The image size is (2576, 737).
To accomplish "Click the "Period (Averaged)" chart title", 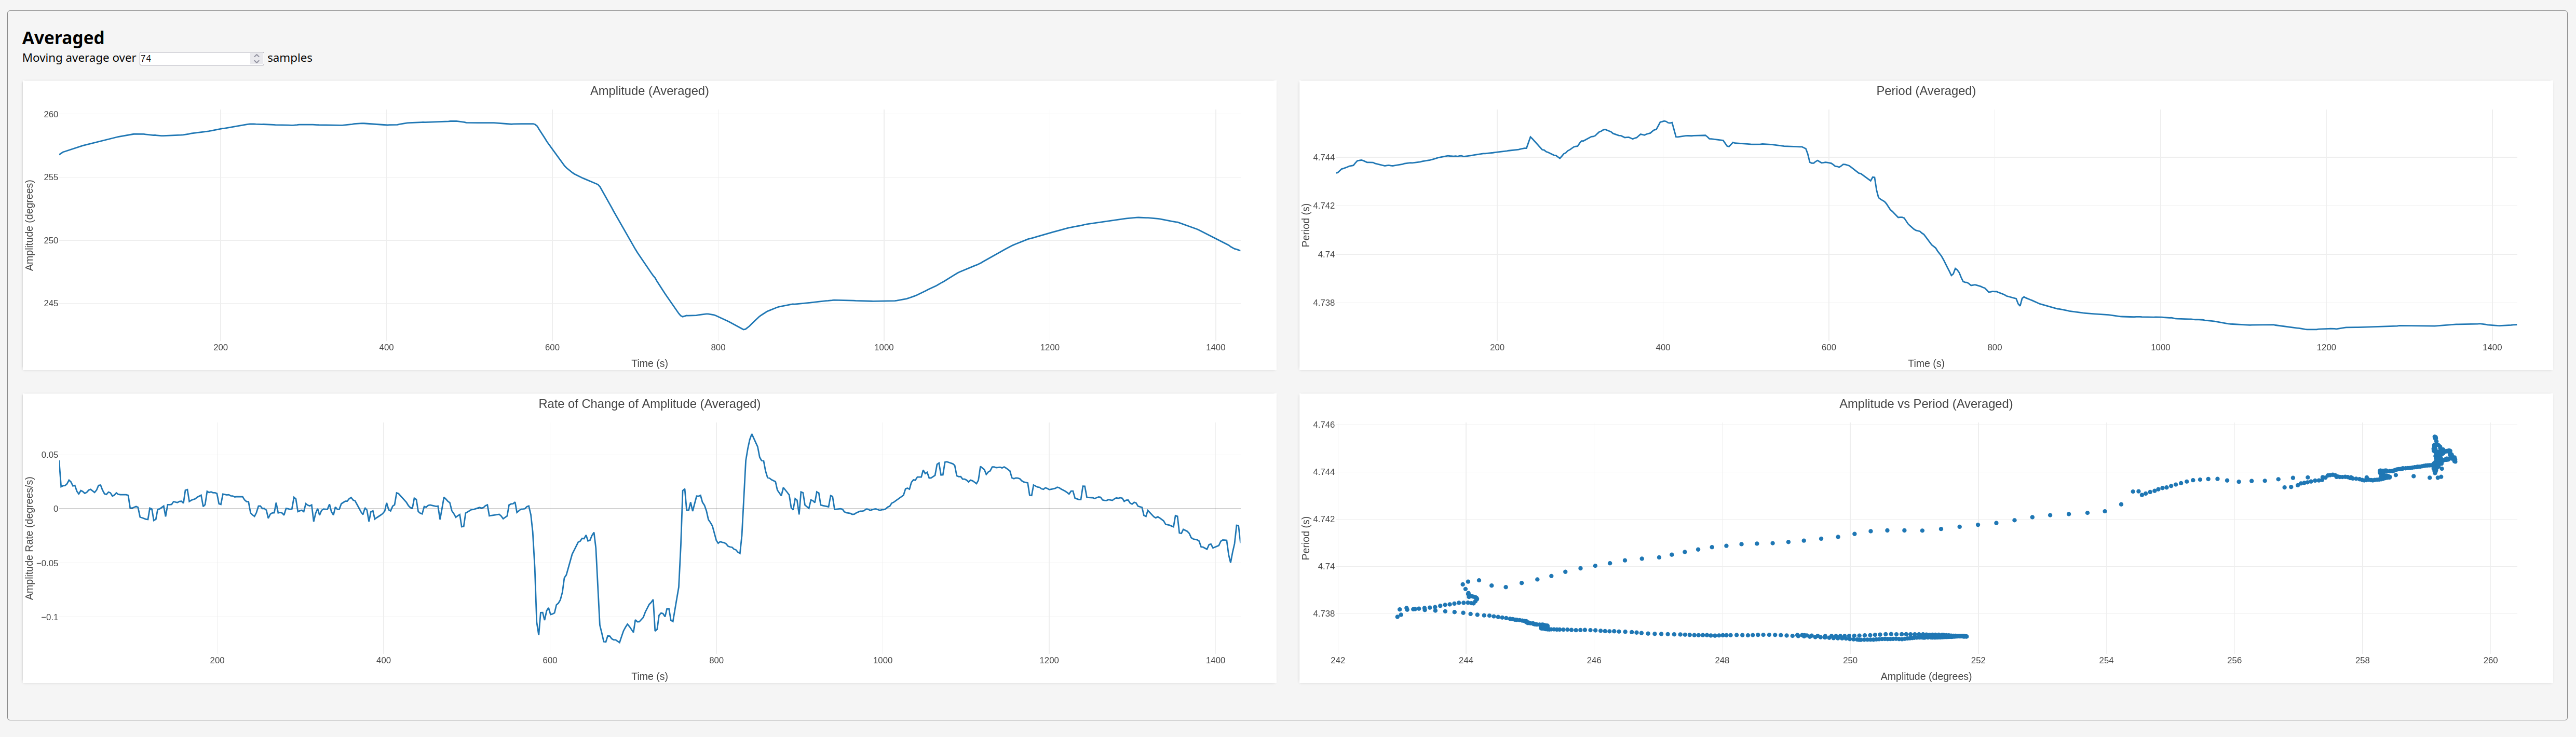I will (1925, 91).
